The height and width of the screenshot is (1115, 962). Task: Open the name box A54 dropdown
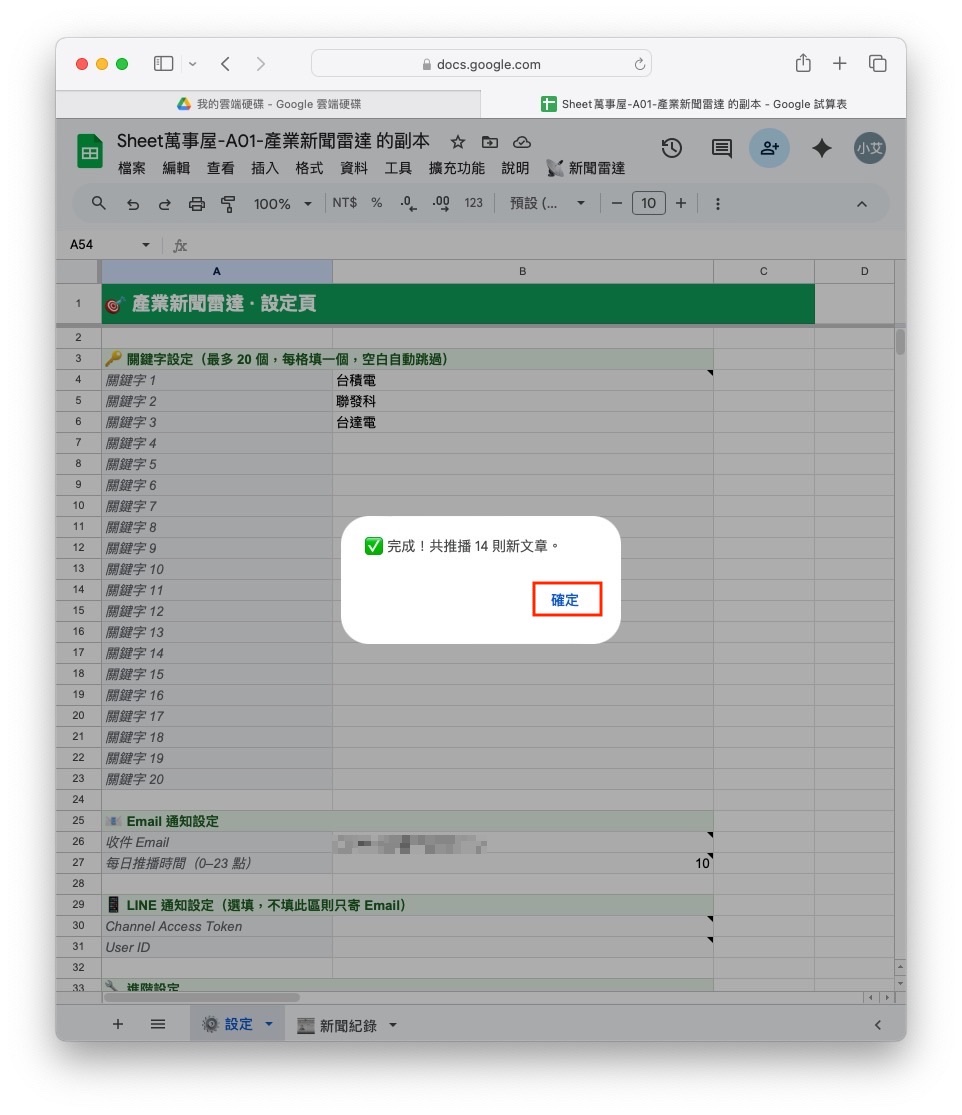[x=146, y=245]
